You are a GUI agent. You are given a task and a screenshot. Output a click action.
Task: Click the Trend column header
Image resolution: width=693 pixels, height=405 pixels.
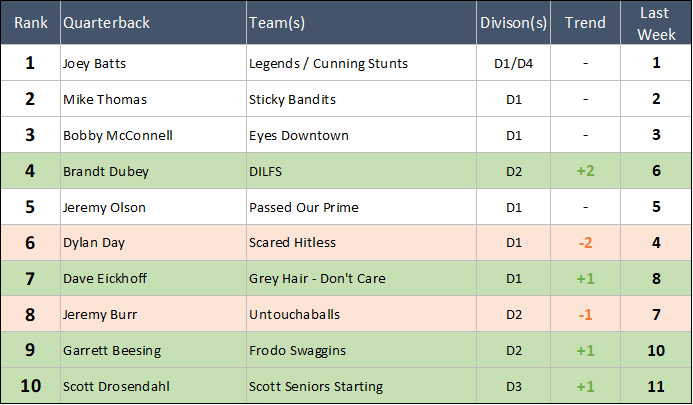tap(585, 22)
